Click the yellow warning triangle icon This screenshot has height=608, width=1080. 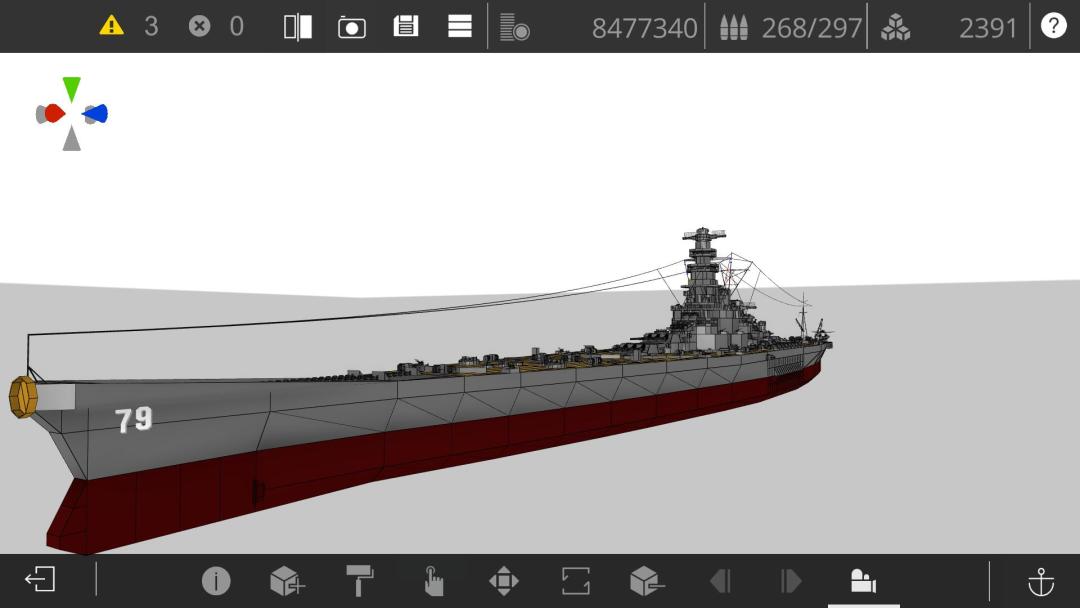(111, 26)
